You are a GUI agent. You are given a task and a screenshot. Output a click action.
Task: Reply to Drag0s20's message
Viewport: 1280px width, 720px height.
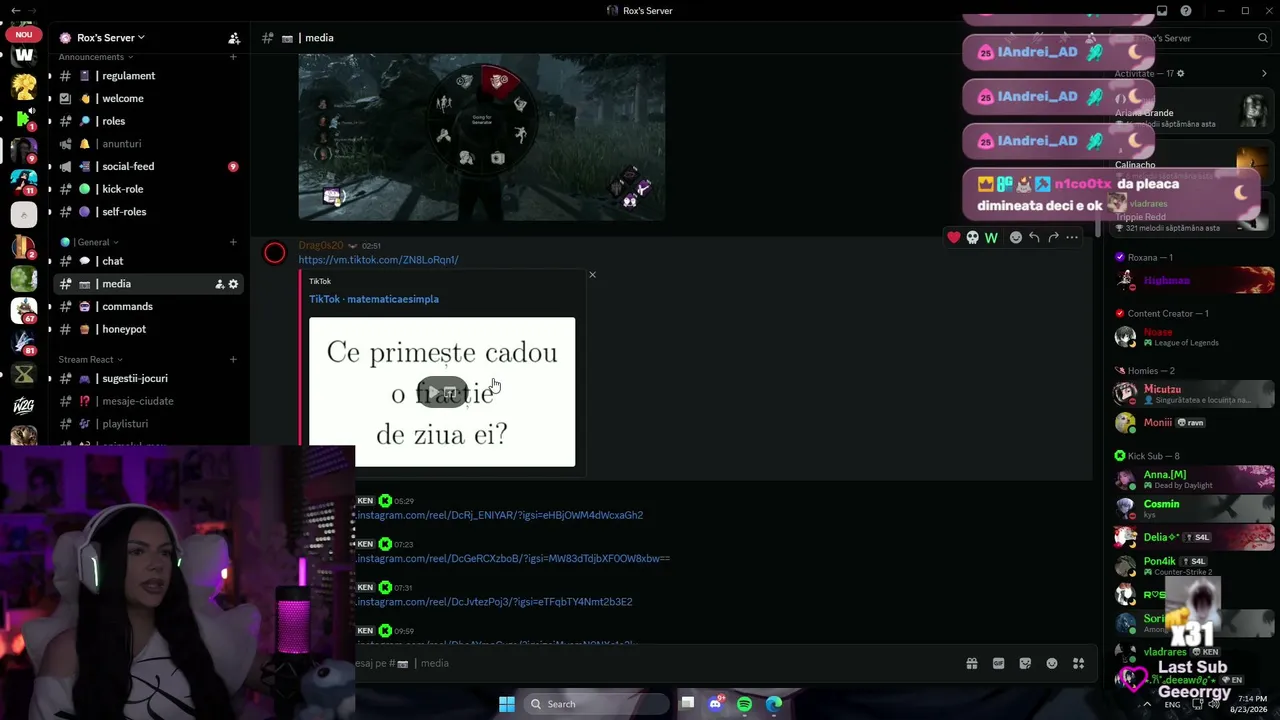pos(1034,238)
